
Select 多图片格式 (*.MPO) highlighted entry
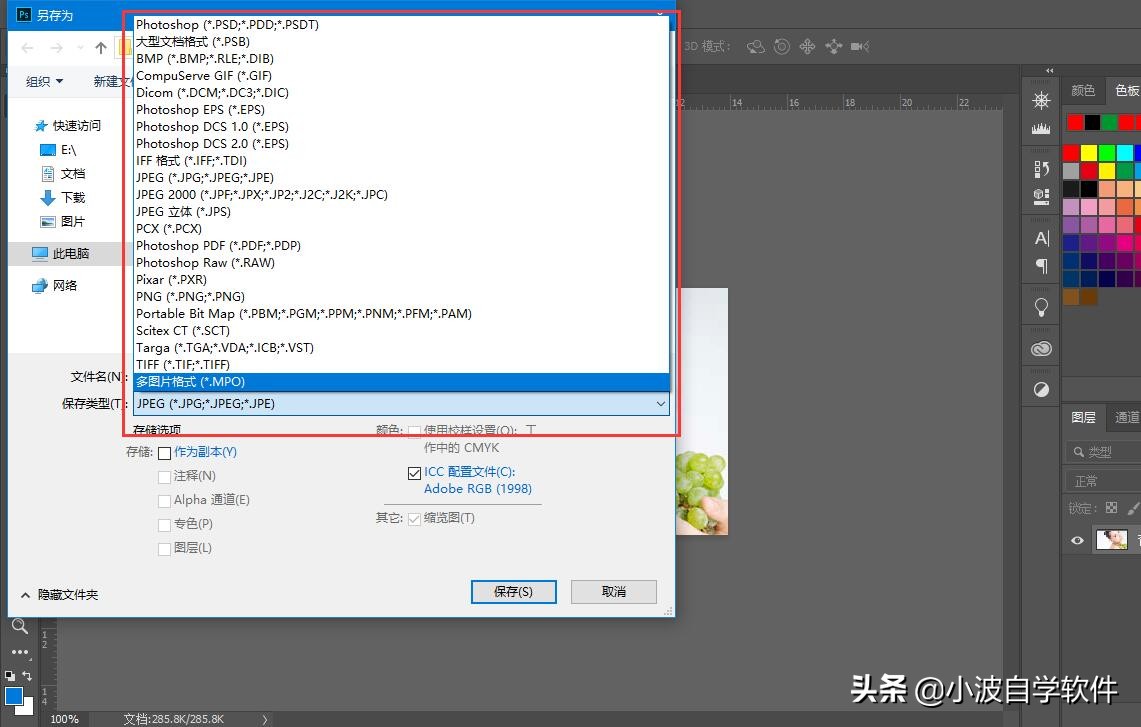[x=401, y=381]
